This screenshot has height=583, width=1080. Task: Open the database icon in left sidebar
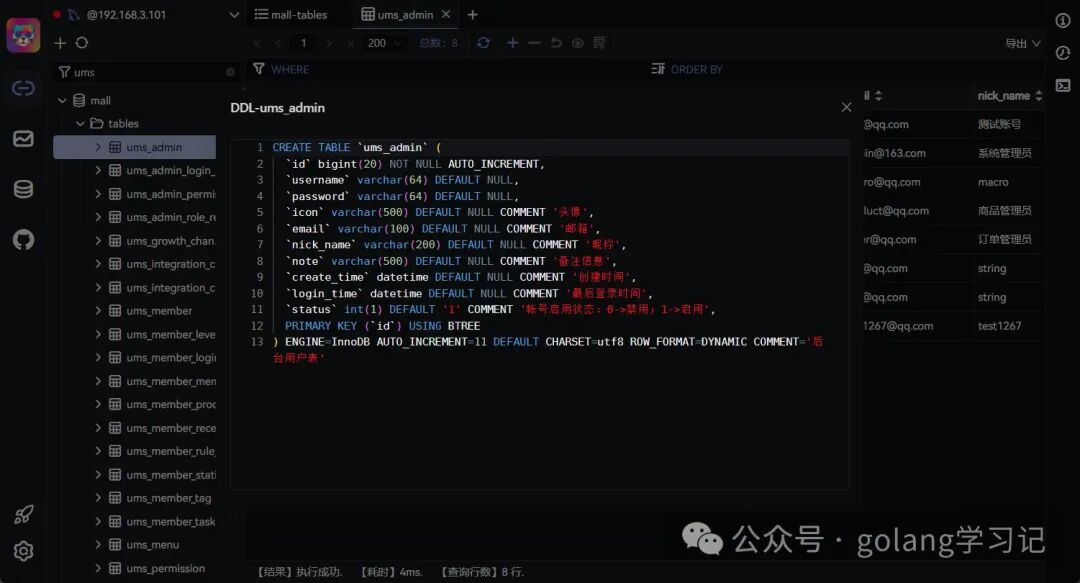click(23, 189)
